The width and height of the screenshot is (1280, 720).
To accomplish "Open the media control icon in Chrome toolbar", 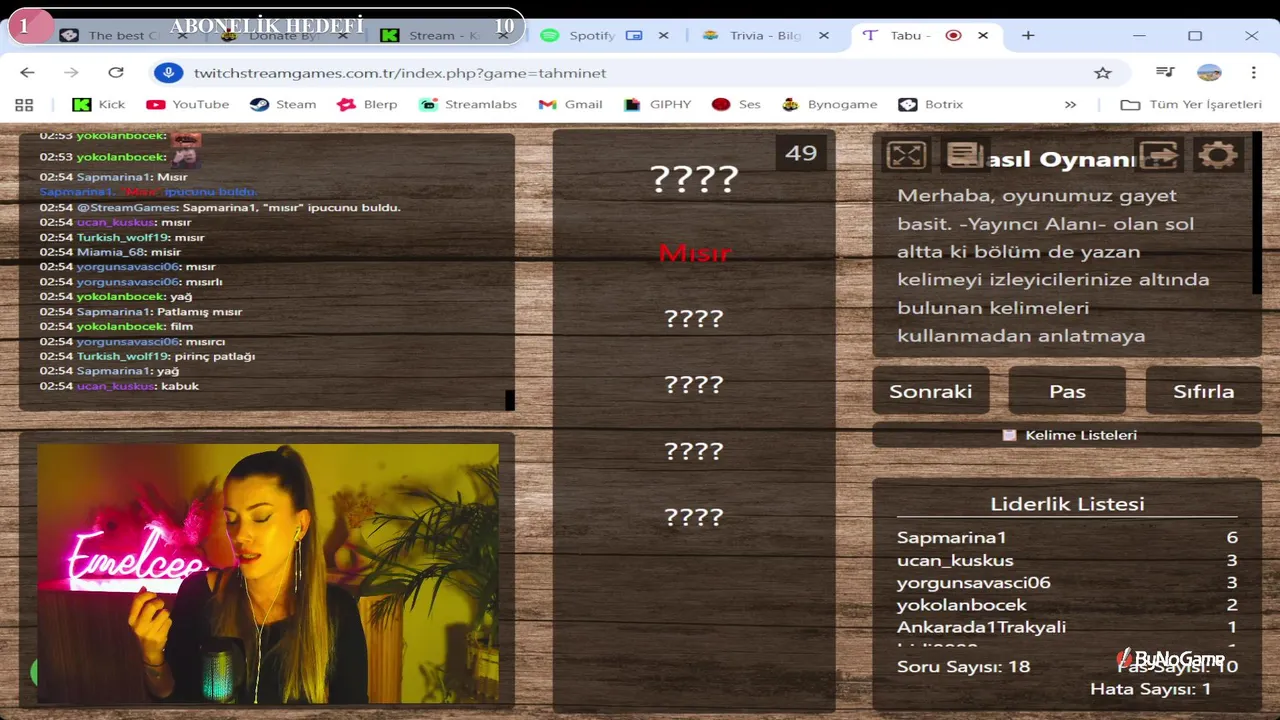I will pos(1165,72).
